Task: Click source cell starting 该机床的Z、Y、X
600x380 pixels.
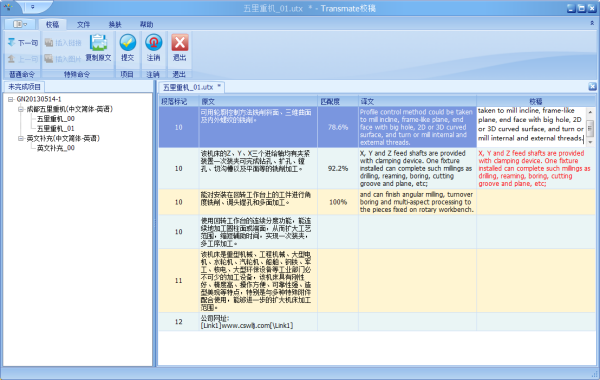Action: 258,168
